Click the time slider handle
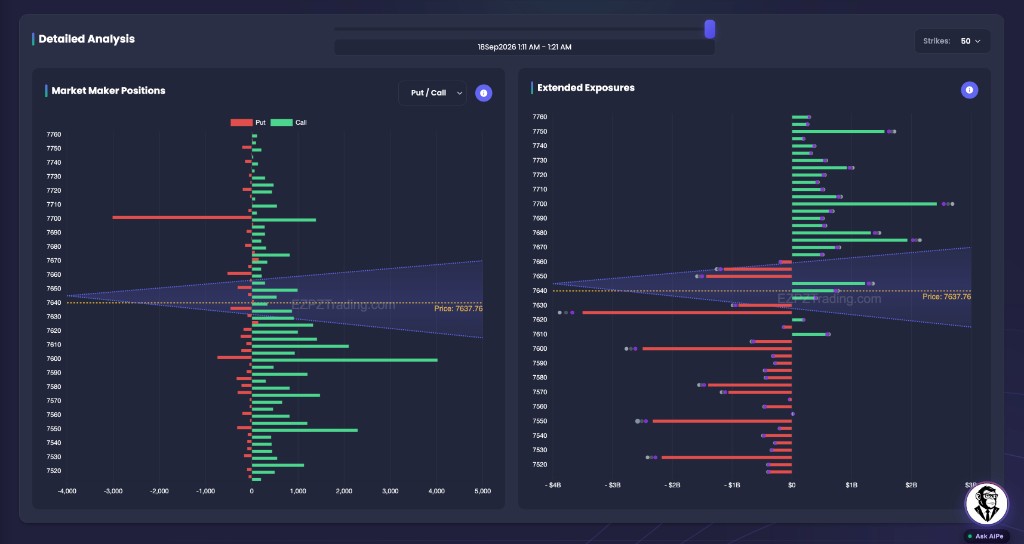1024x544 pixels. (709, 29)
